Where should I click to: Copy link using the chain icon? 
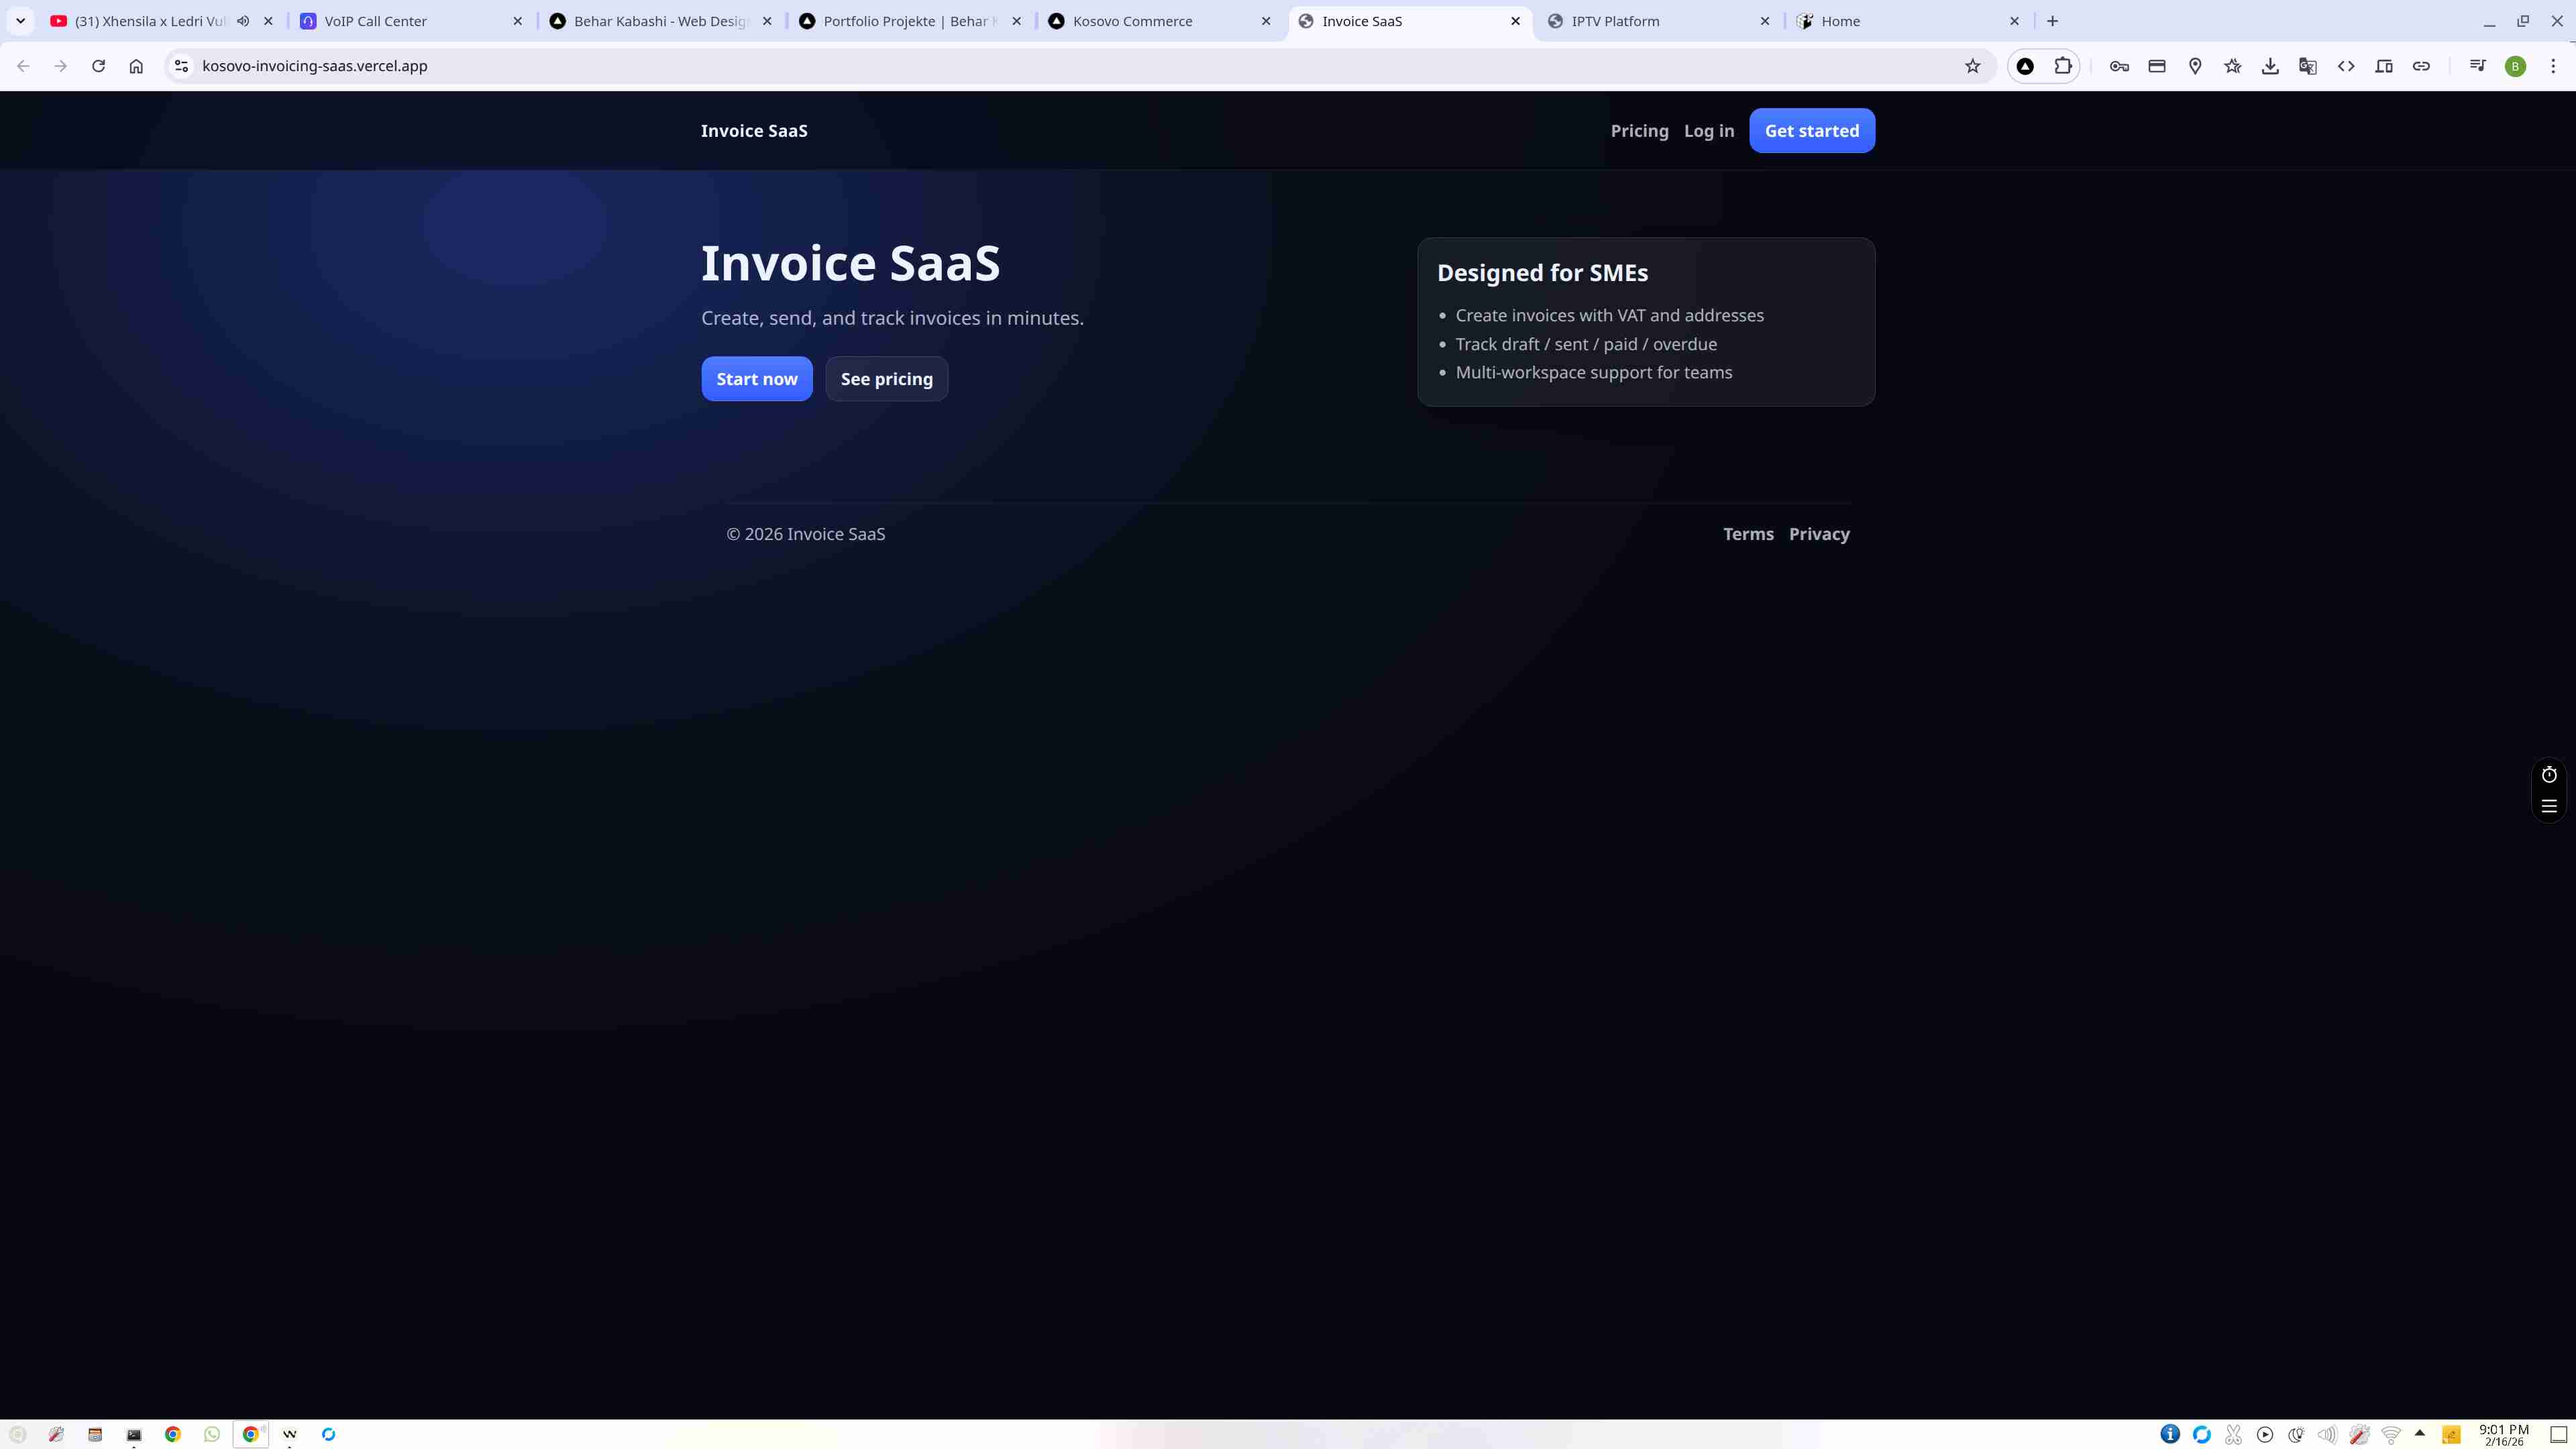[2421, 66]
